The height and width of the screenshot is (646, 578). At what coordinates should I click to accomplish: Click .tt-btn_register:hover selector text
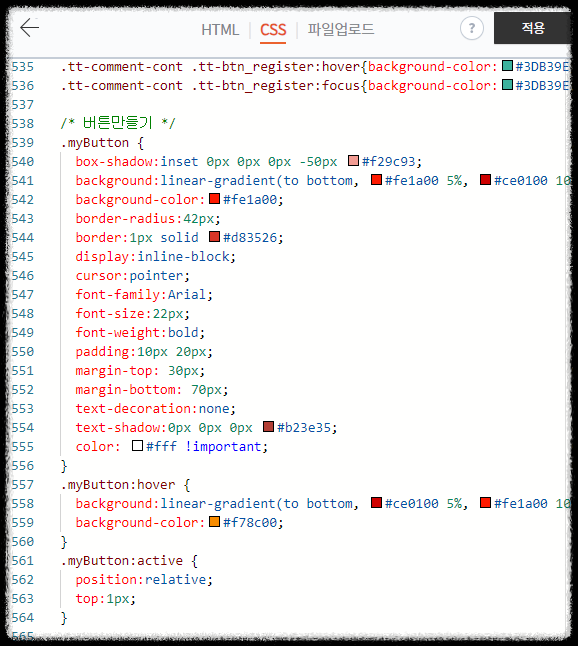pos(276,67)
